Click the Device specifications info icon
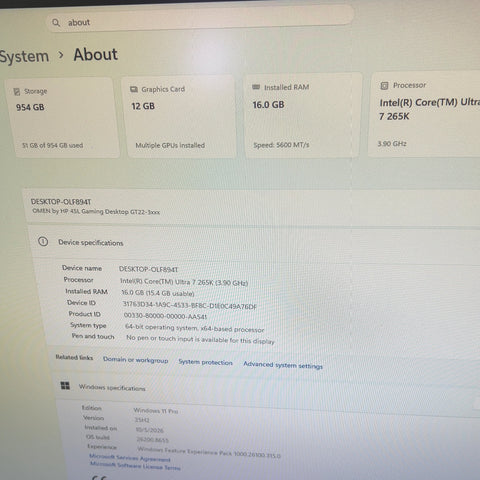Viewport: 480px width, 480px height. [43, 241]
